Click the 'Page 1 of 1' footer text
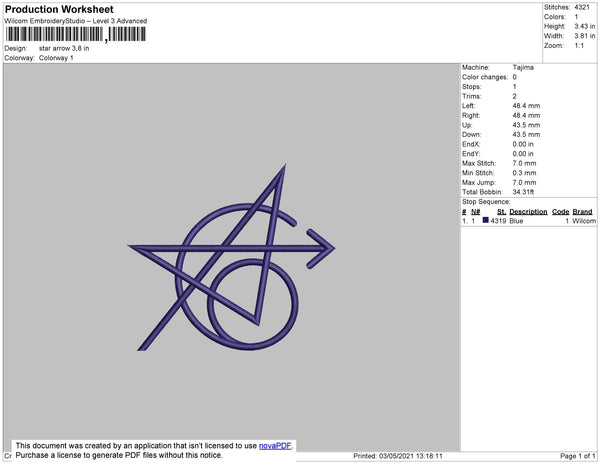 point(578,456)
